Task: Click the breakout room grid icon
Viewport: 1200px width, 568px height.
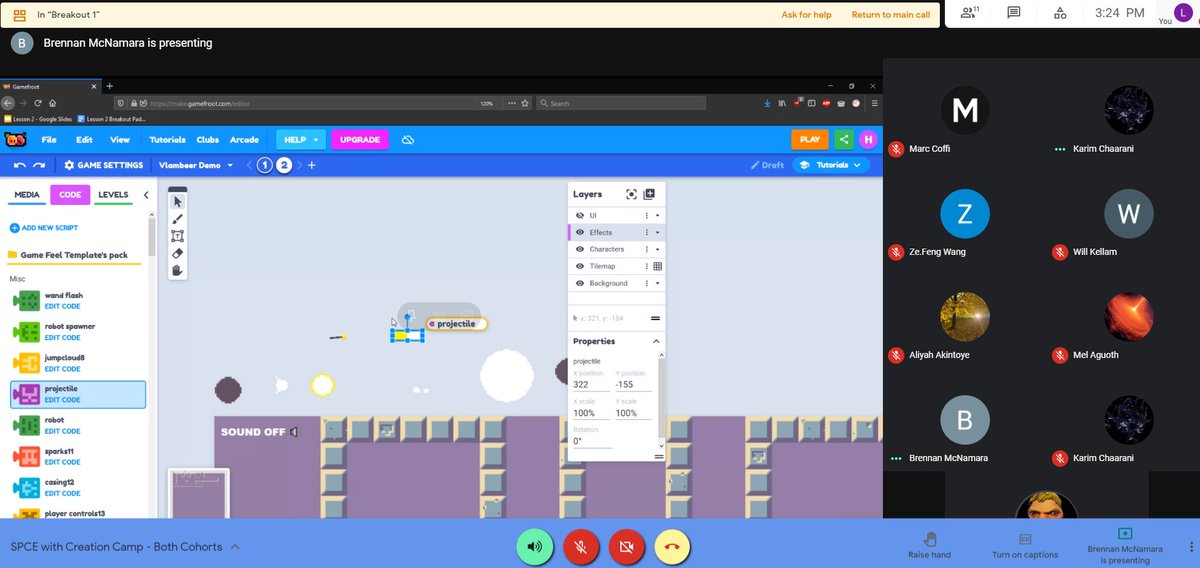Action: (19, 15)
